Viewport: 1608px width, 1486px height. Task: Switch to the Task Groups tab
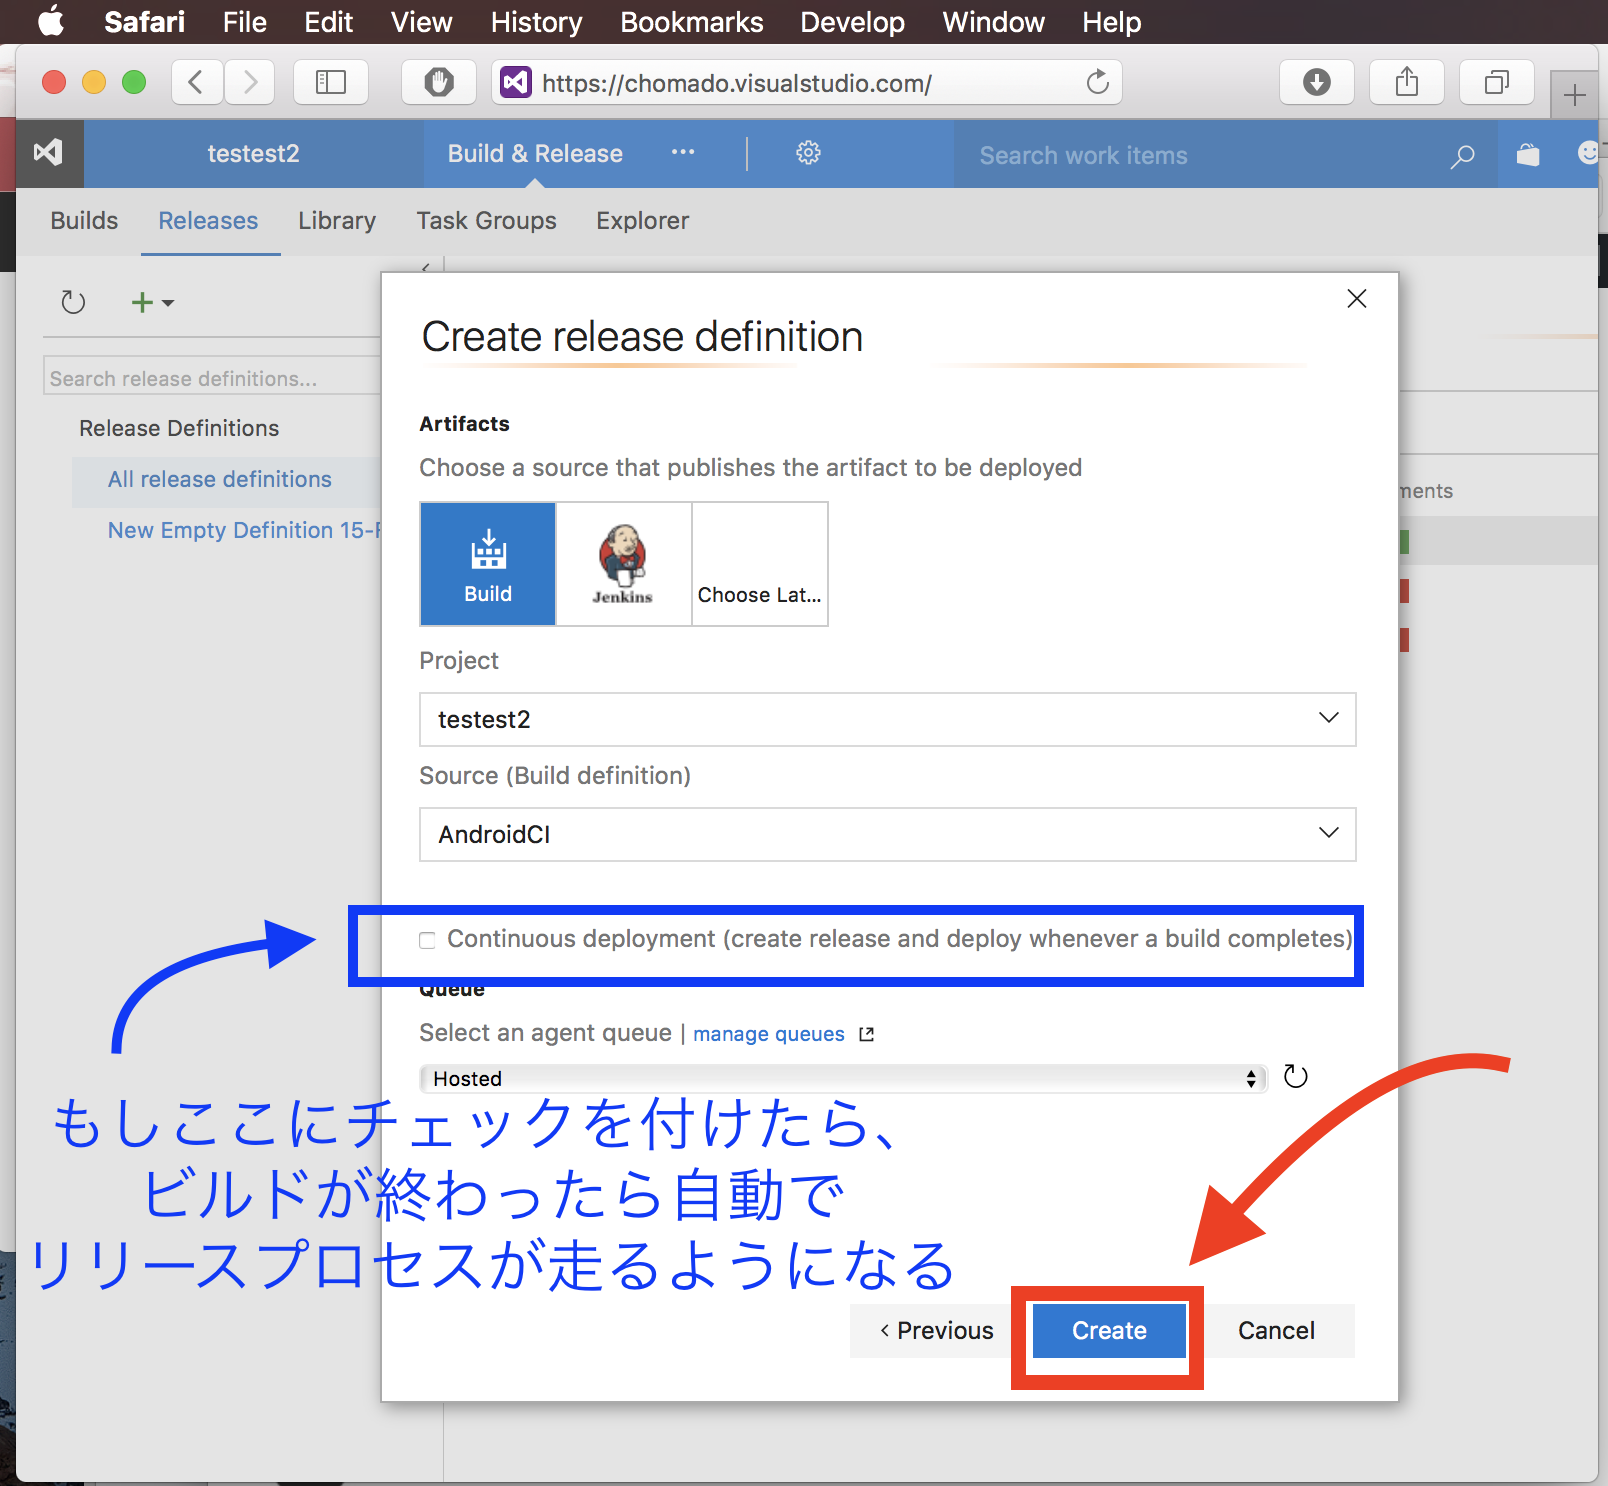(487, 220)
